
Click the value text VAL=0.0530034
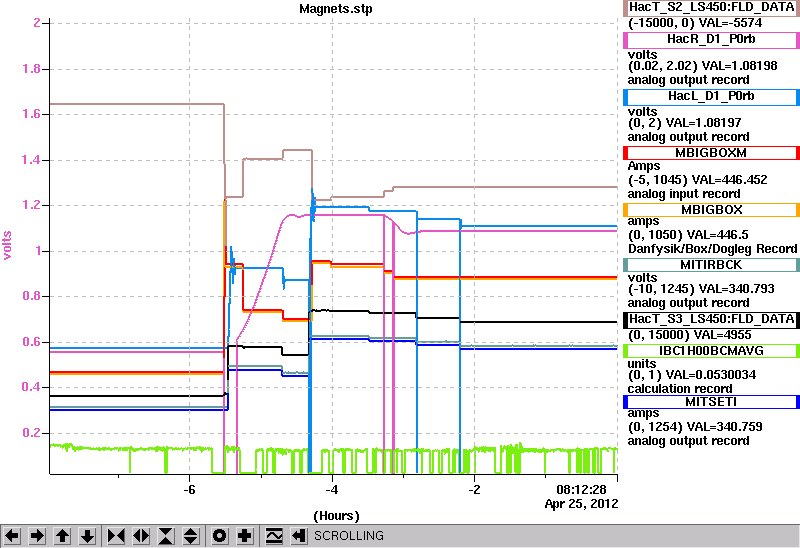711,375
